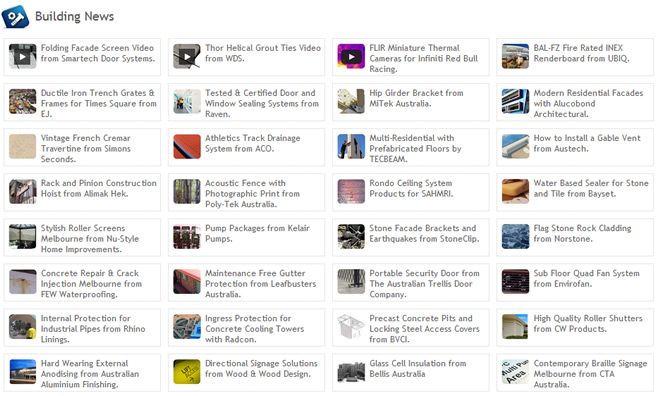The height and width of the screenshot is (396, 656).
Task: Open the Athletics Track Drainage thumbnail image
Action: coord(187,146)
